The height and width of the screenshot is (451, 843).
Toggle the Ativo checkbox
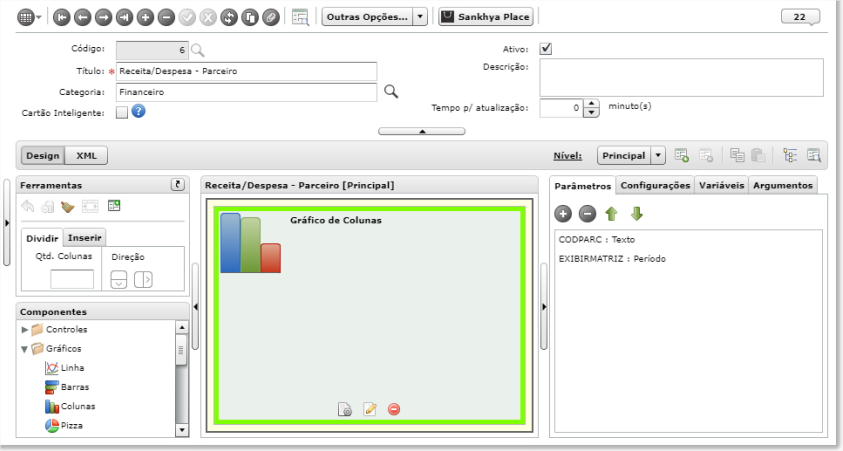tap(546, 48)
